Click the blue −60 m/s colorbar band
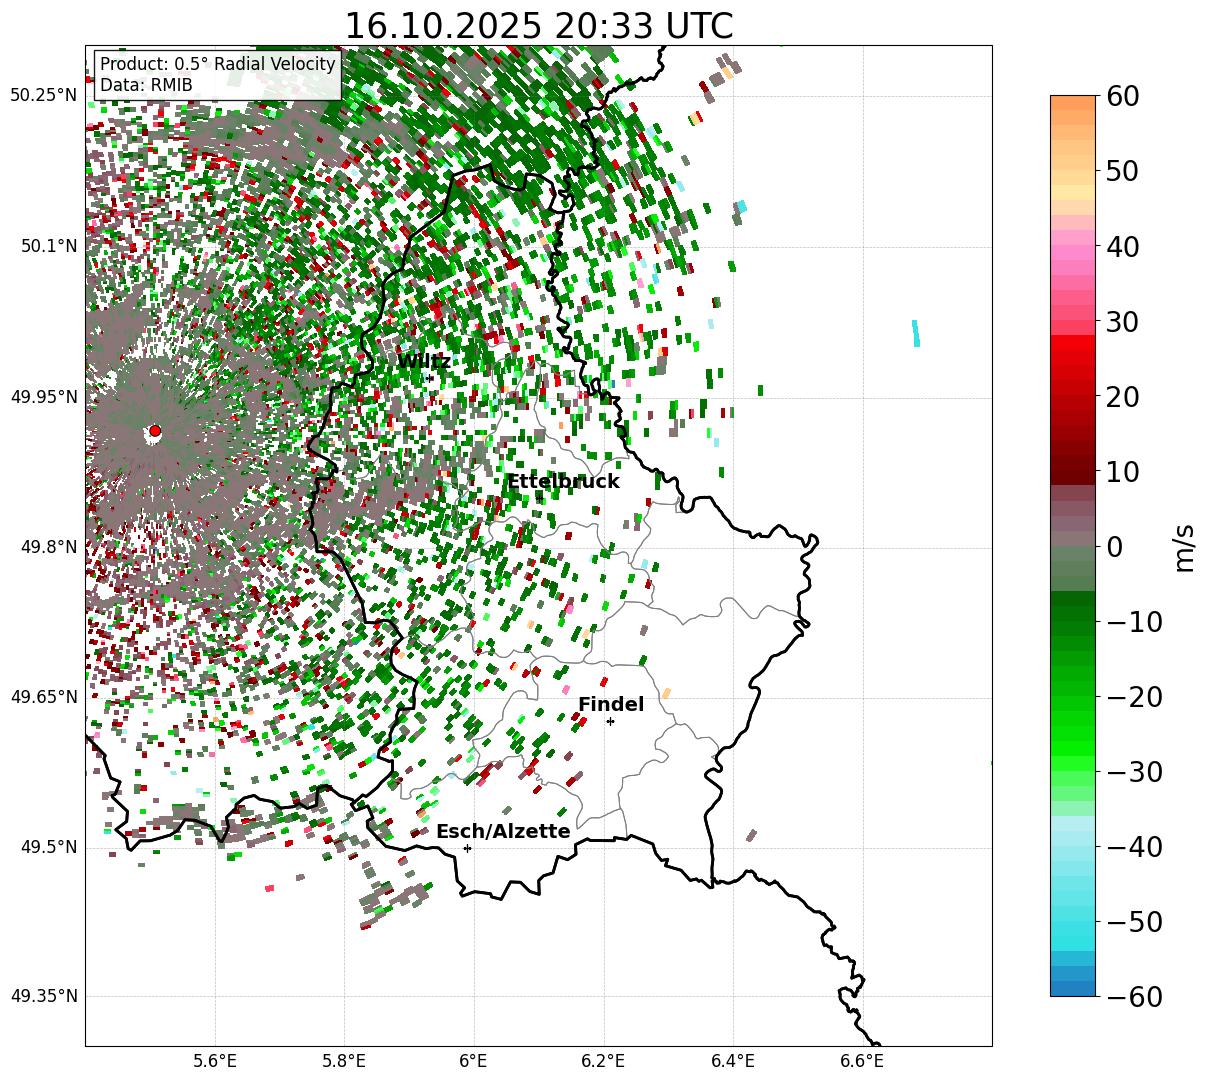Viewport: 1207px width, 1081px height. click(x=1073, y=989)
